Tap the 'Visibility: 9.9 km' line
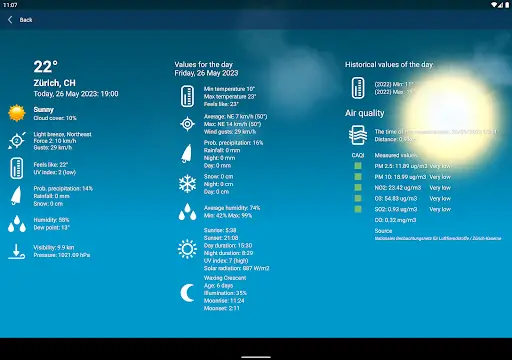This screenshot has width=512, height=360. pyautogui.click(x=54, y=247)
